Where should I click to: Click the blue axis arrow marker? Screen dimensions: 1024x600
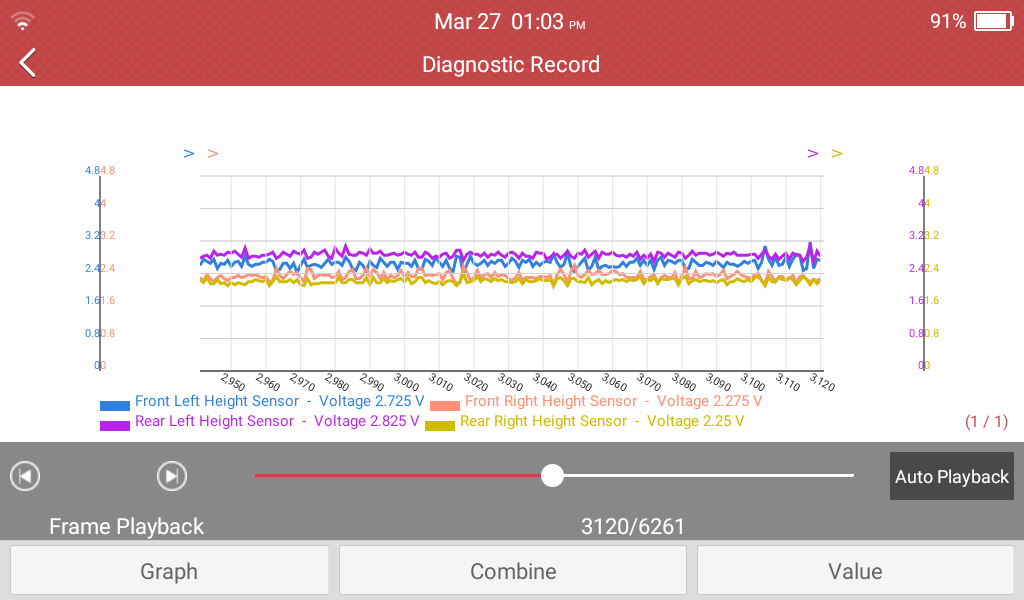[x=189, y=154]
